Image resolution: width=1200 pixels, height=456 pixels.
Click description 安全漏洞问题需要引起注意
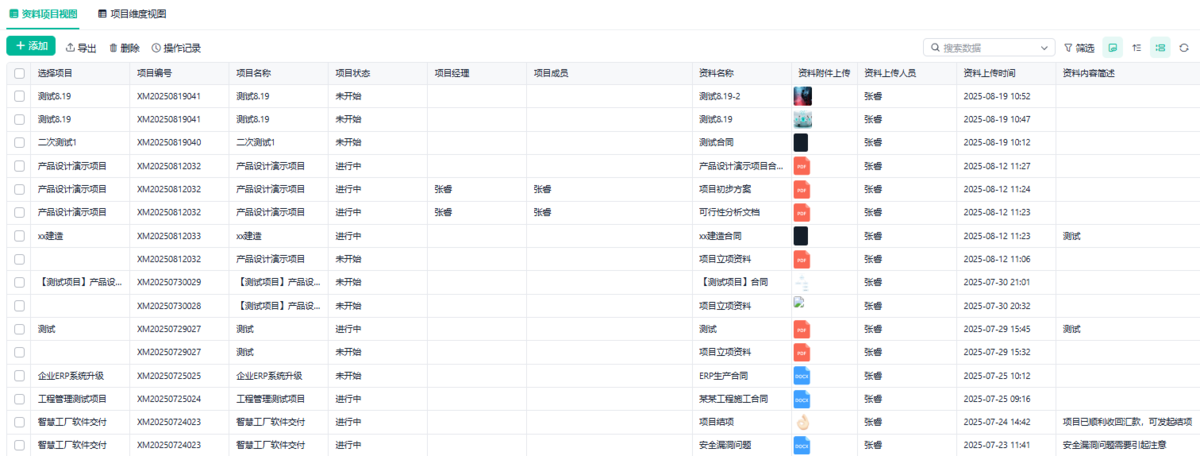[x=1114, y=445]
